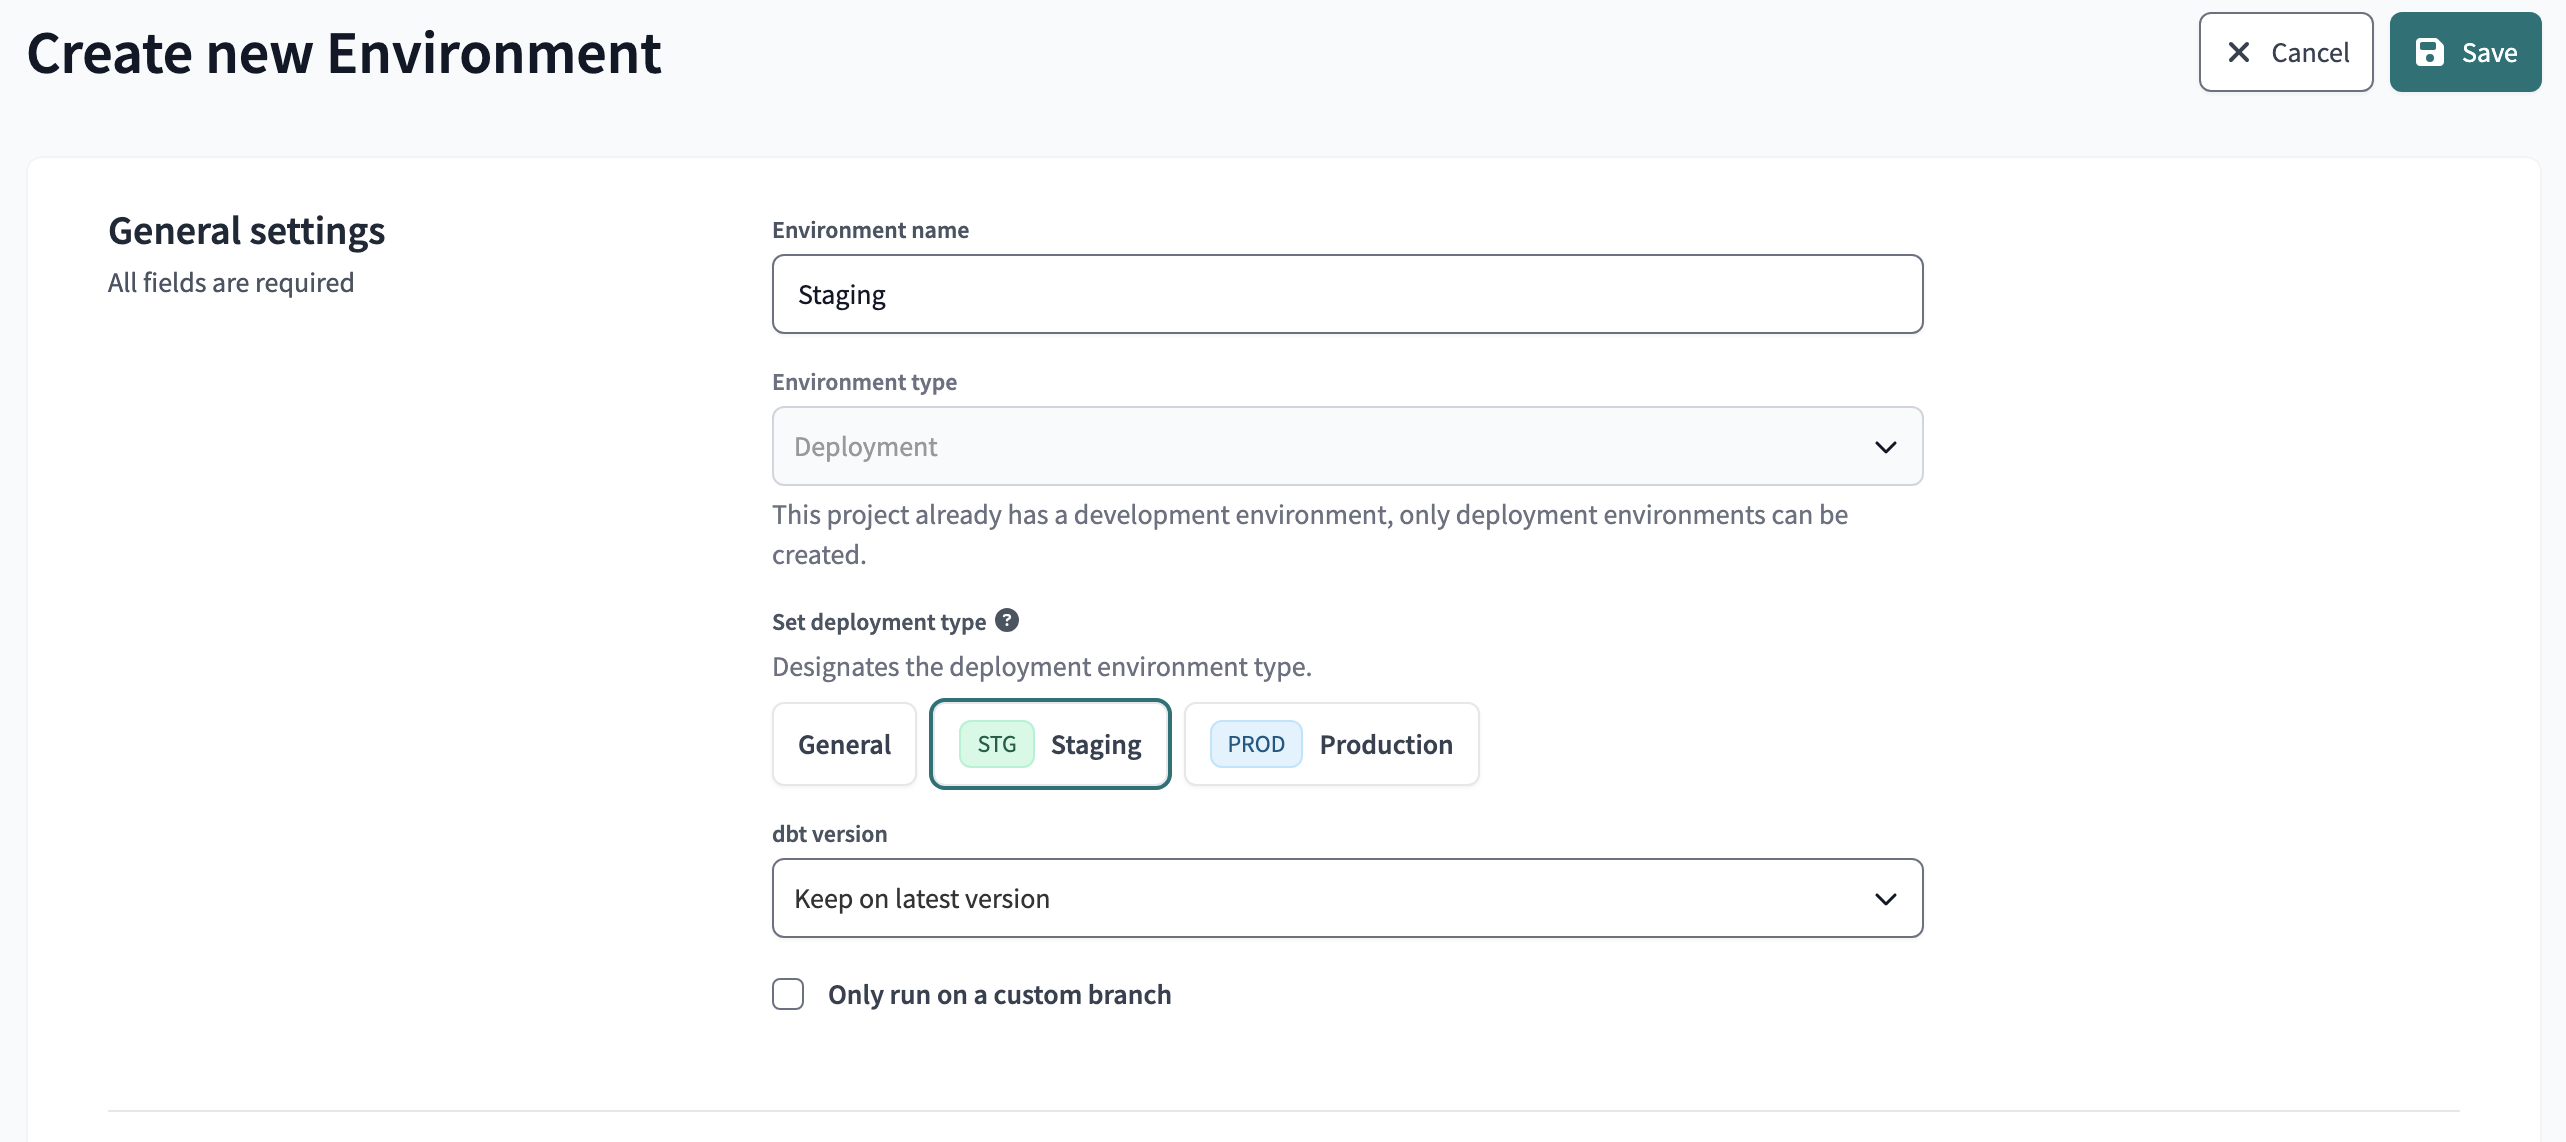This screenshot has height=1142, width=2566.
Task: Select the Production deployment type option
Action: click(1330, 744)
